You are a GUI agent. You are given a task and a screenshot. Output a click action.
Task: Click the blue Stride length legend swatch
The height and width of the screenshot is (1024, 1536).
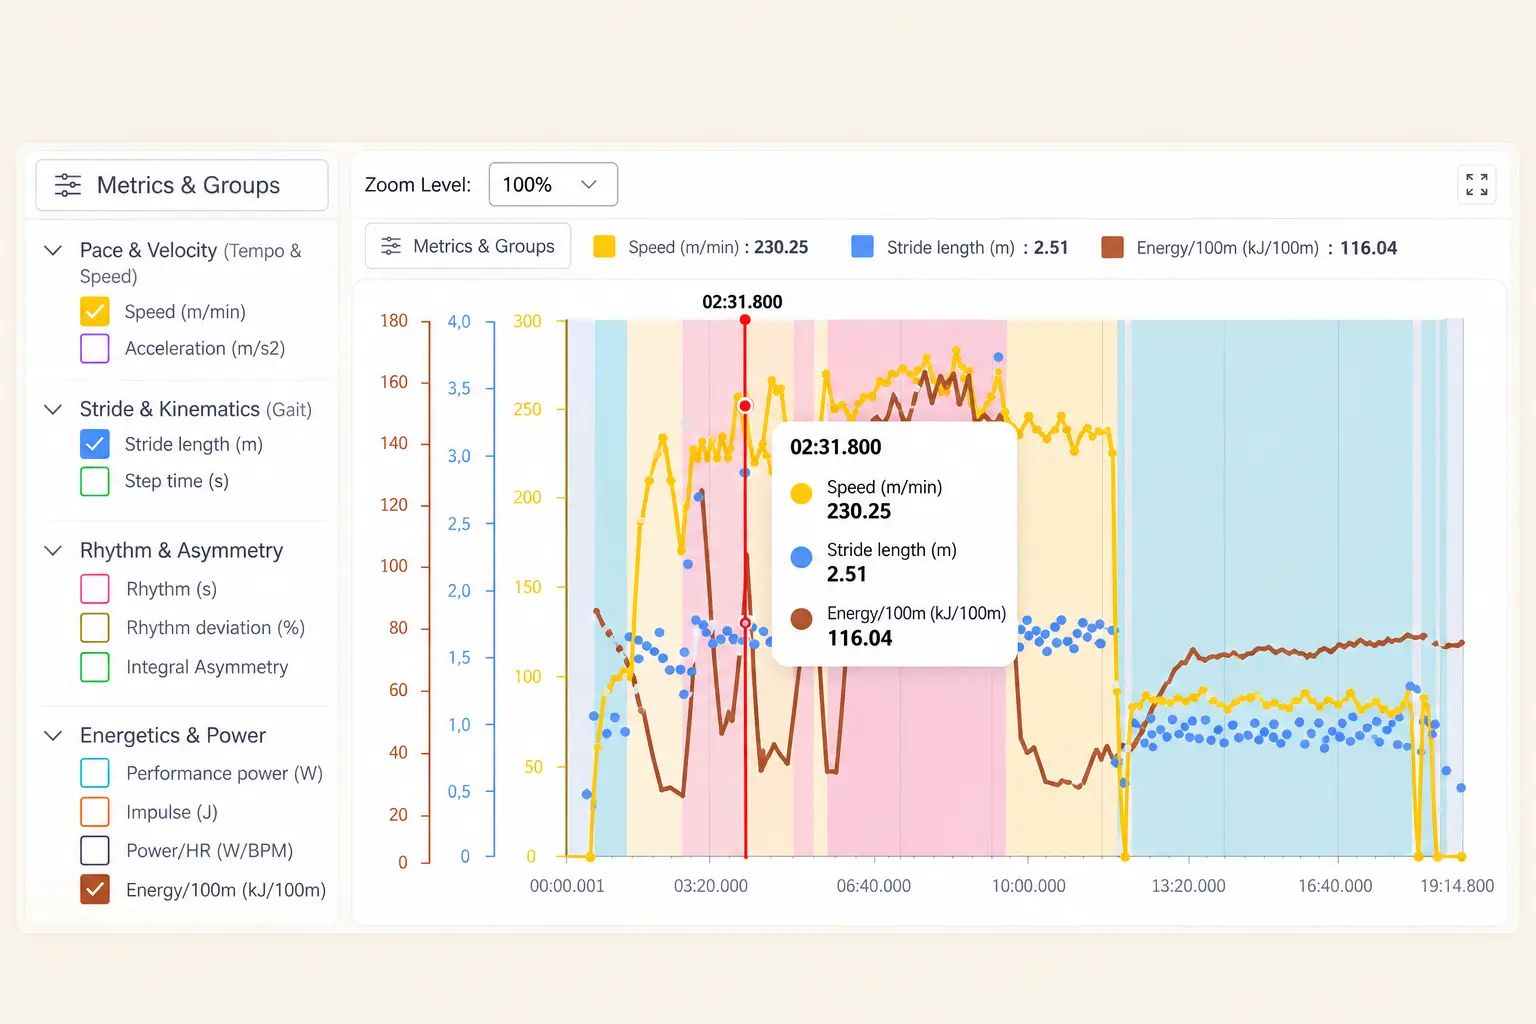coord(862,247)
